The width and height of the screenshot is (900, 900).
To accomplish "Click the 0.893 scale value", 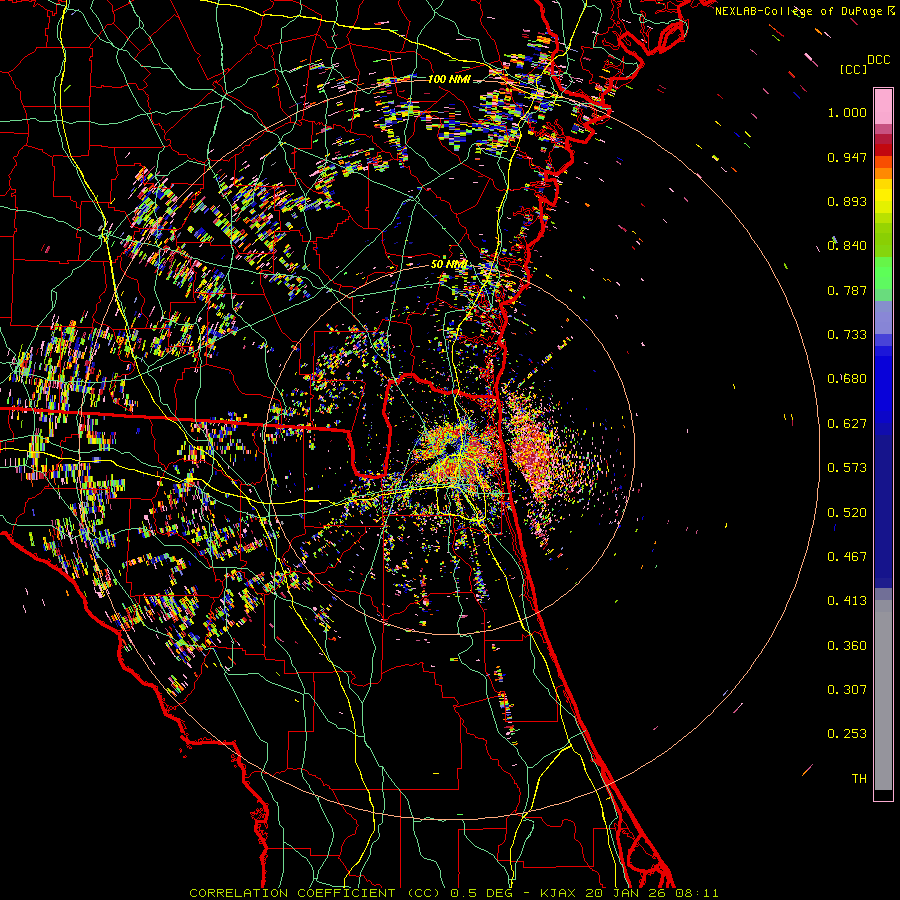I will tap(847, 201).
